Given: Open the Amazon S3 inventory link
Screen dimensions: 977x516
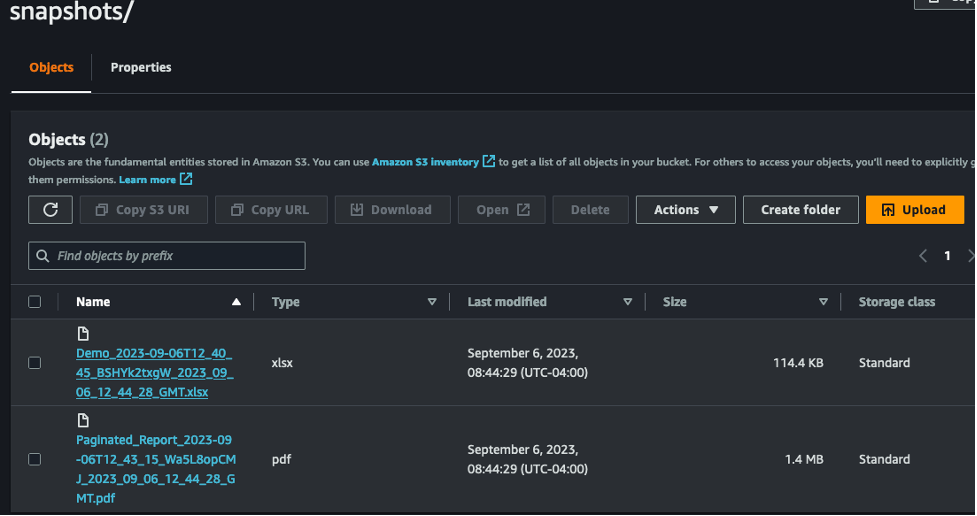Looking at the screenshot, I should coord(426,162).
